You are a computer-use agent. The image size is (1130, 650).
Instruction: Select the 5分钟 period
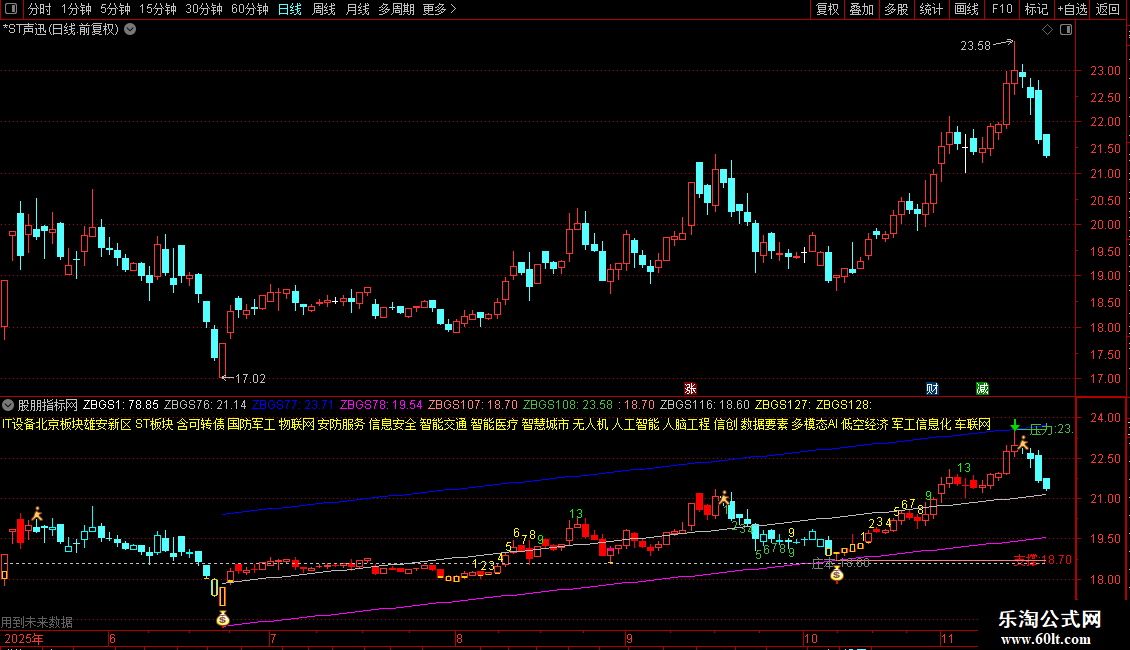(x=115, y=9)
